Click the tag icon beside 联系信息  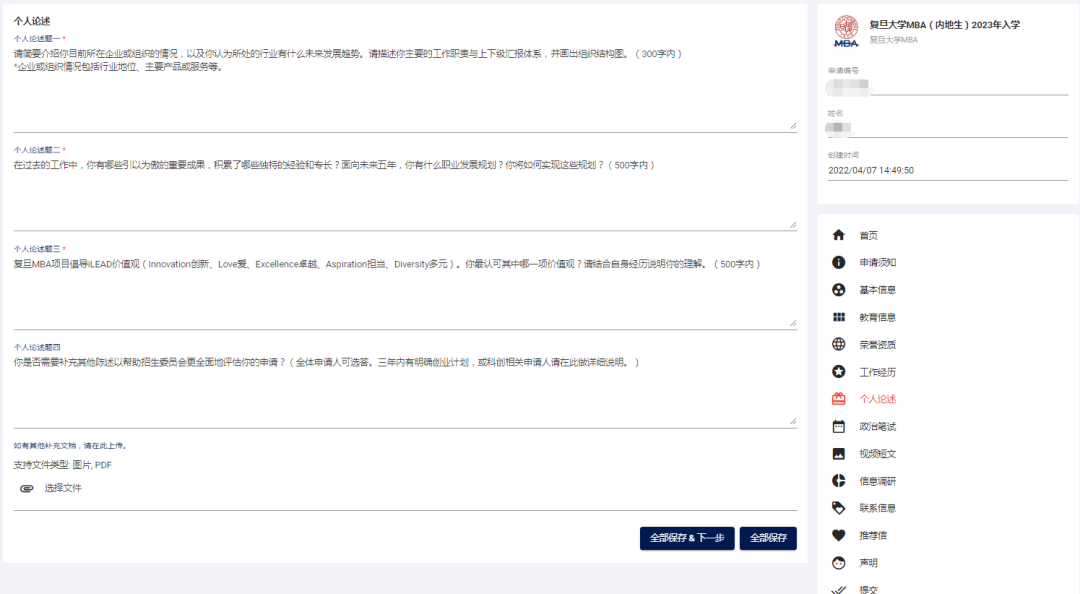838,508
